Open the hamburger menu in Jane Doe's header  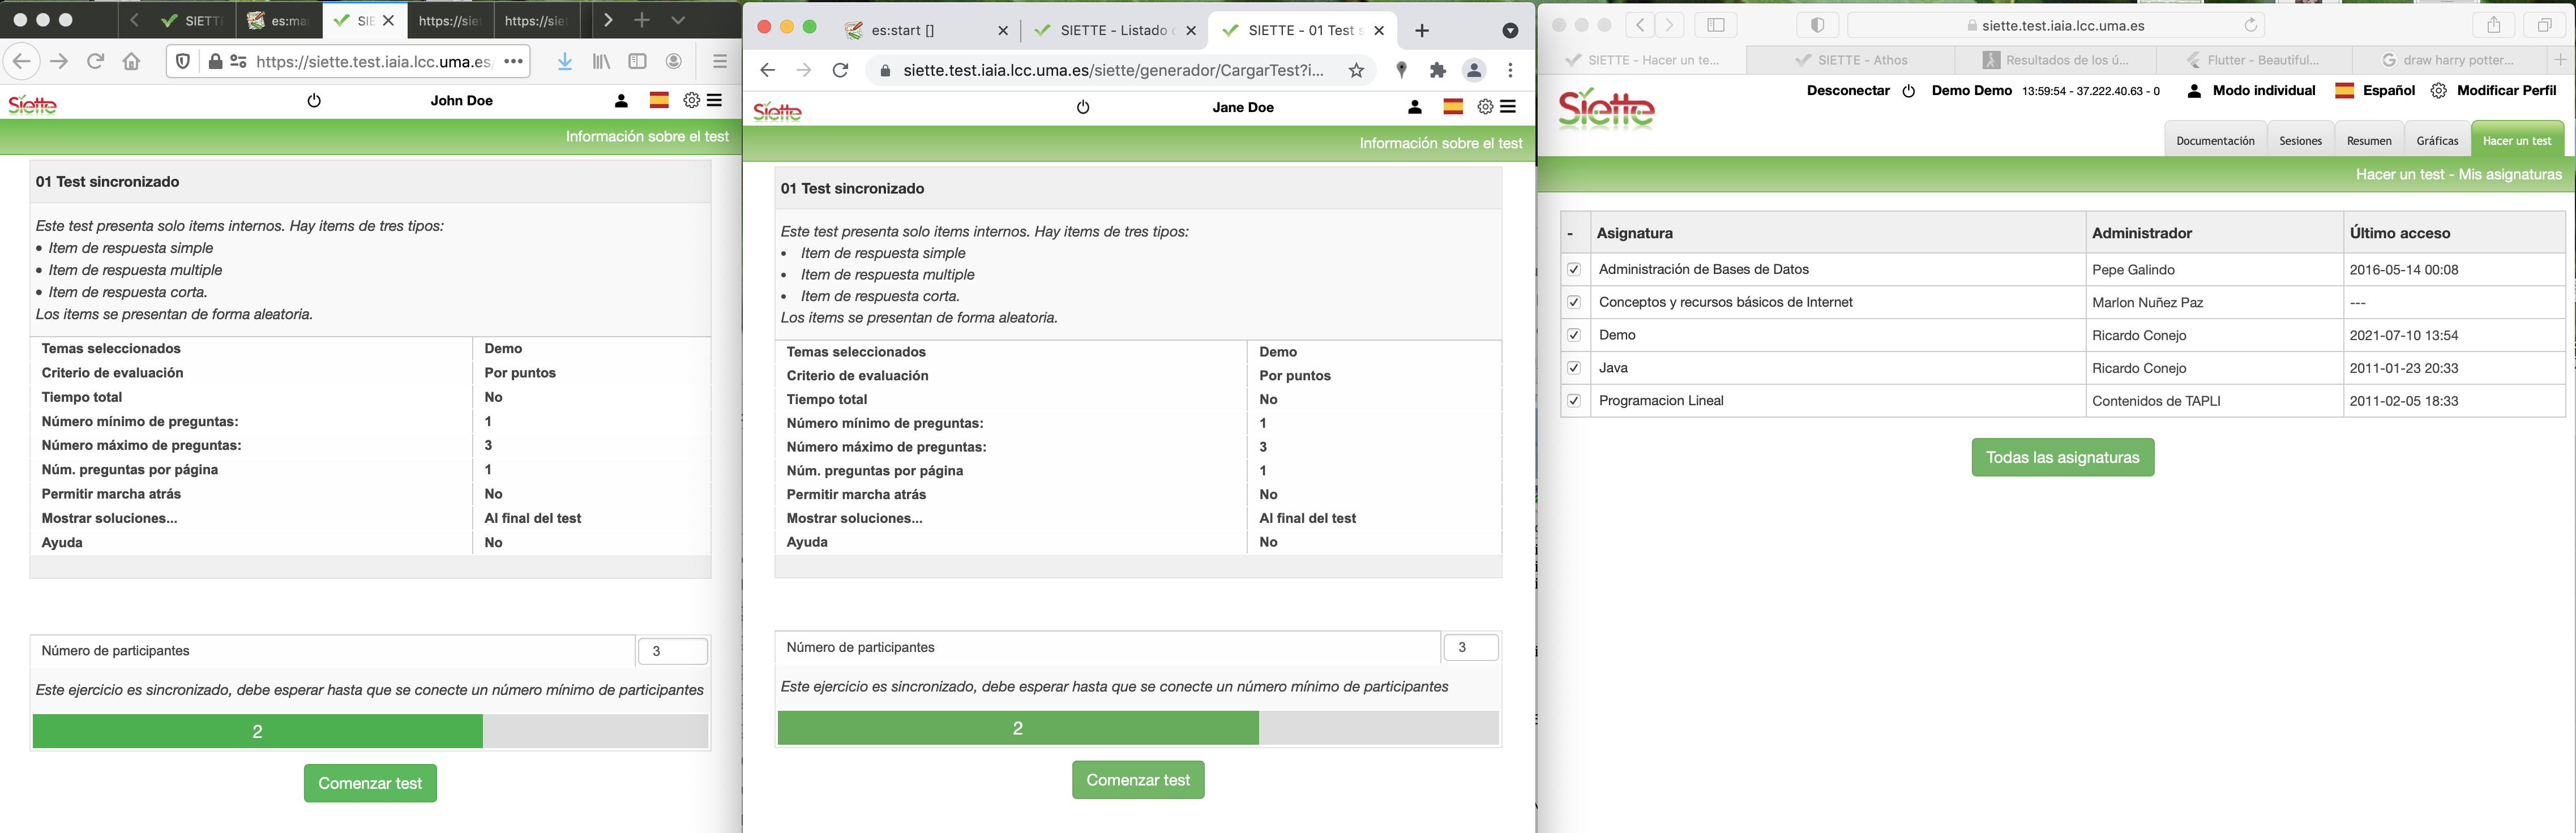click(x=1508, y=107)
